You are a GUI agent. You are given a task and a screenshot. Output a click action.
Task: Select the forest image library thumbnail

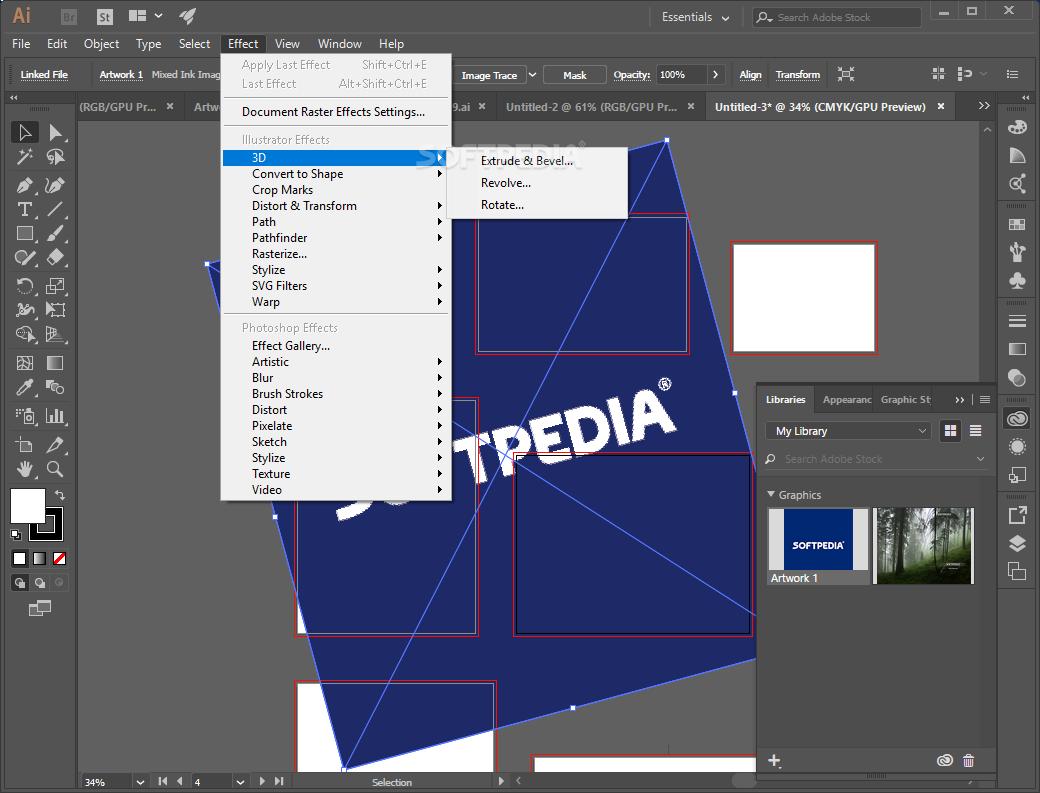pyautogui.click(x=923, y=546)
